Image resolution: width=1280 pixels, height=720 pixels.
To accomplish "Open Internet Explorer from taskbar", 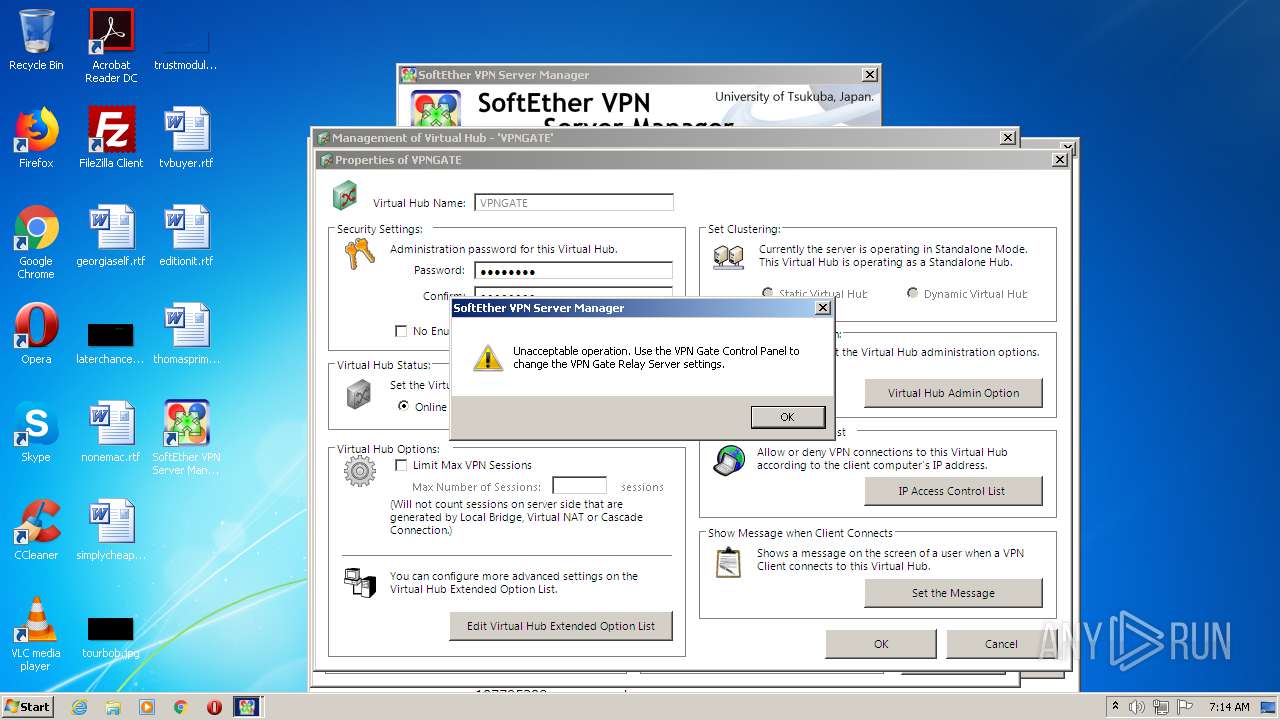I will [x=79, y=707].
